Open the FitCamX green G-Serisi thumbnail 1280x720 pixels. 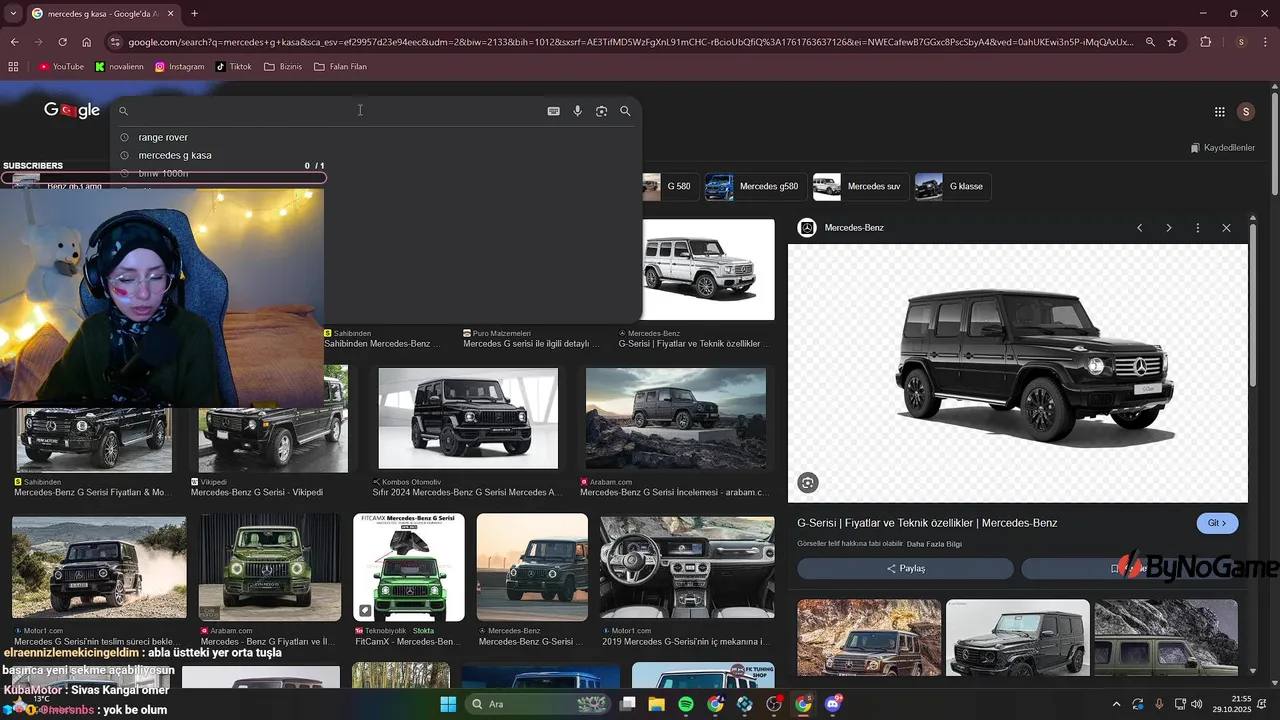409,567
